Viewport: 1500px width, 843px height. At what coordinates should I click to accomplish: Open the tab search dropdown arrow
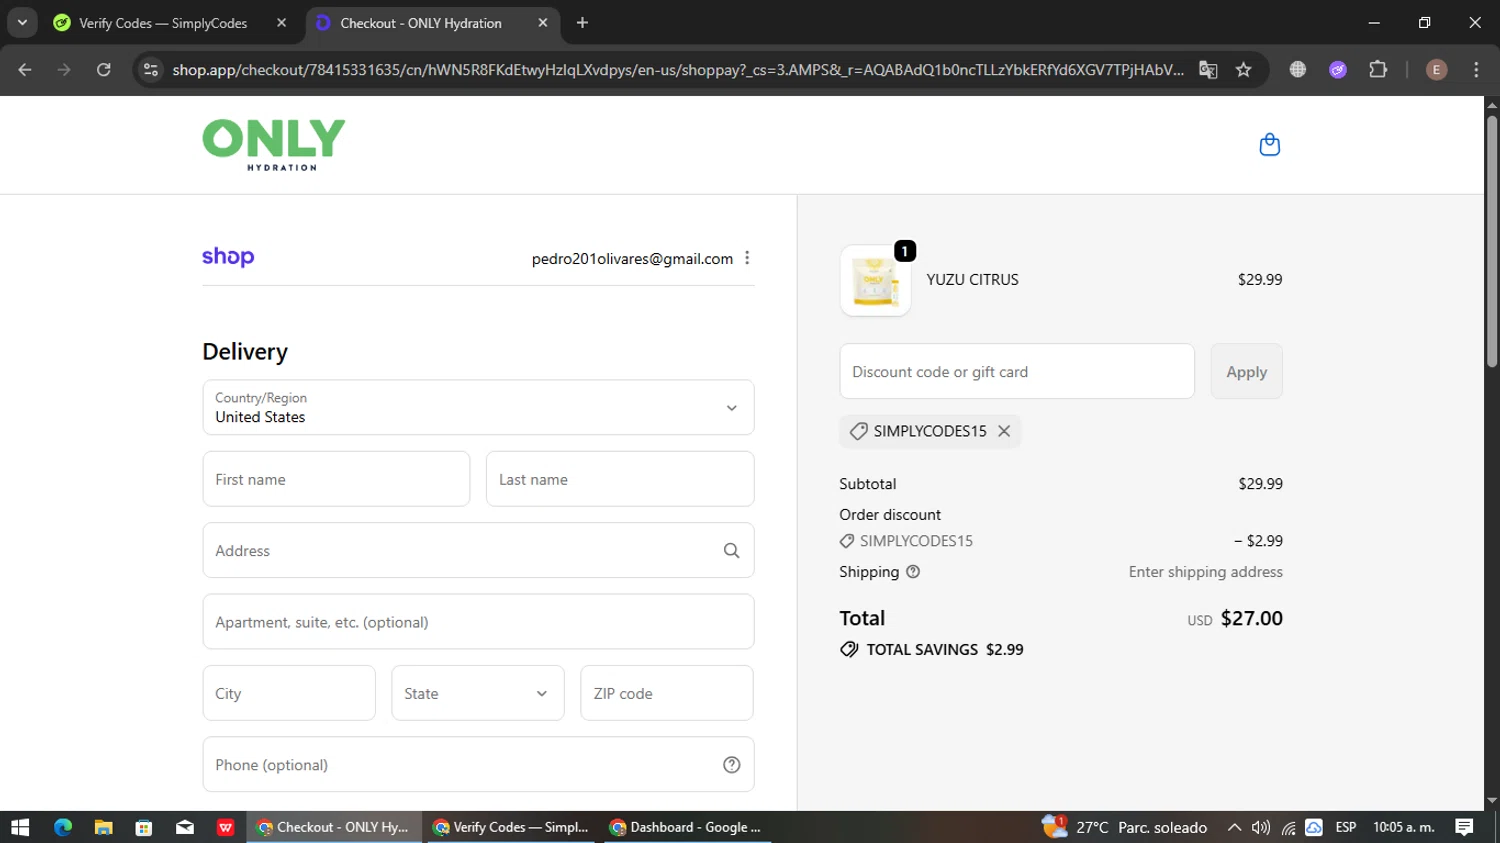22,23
